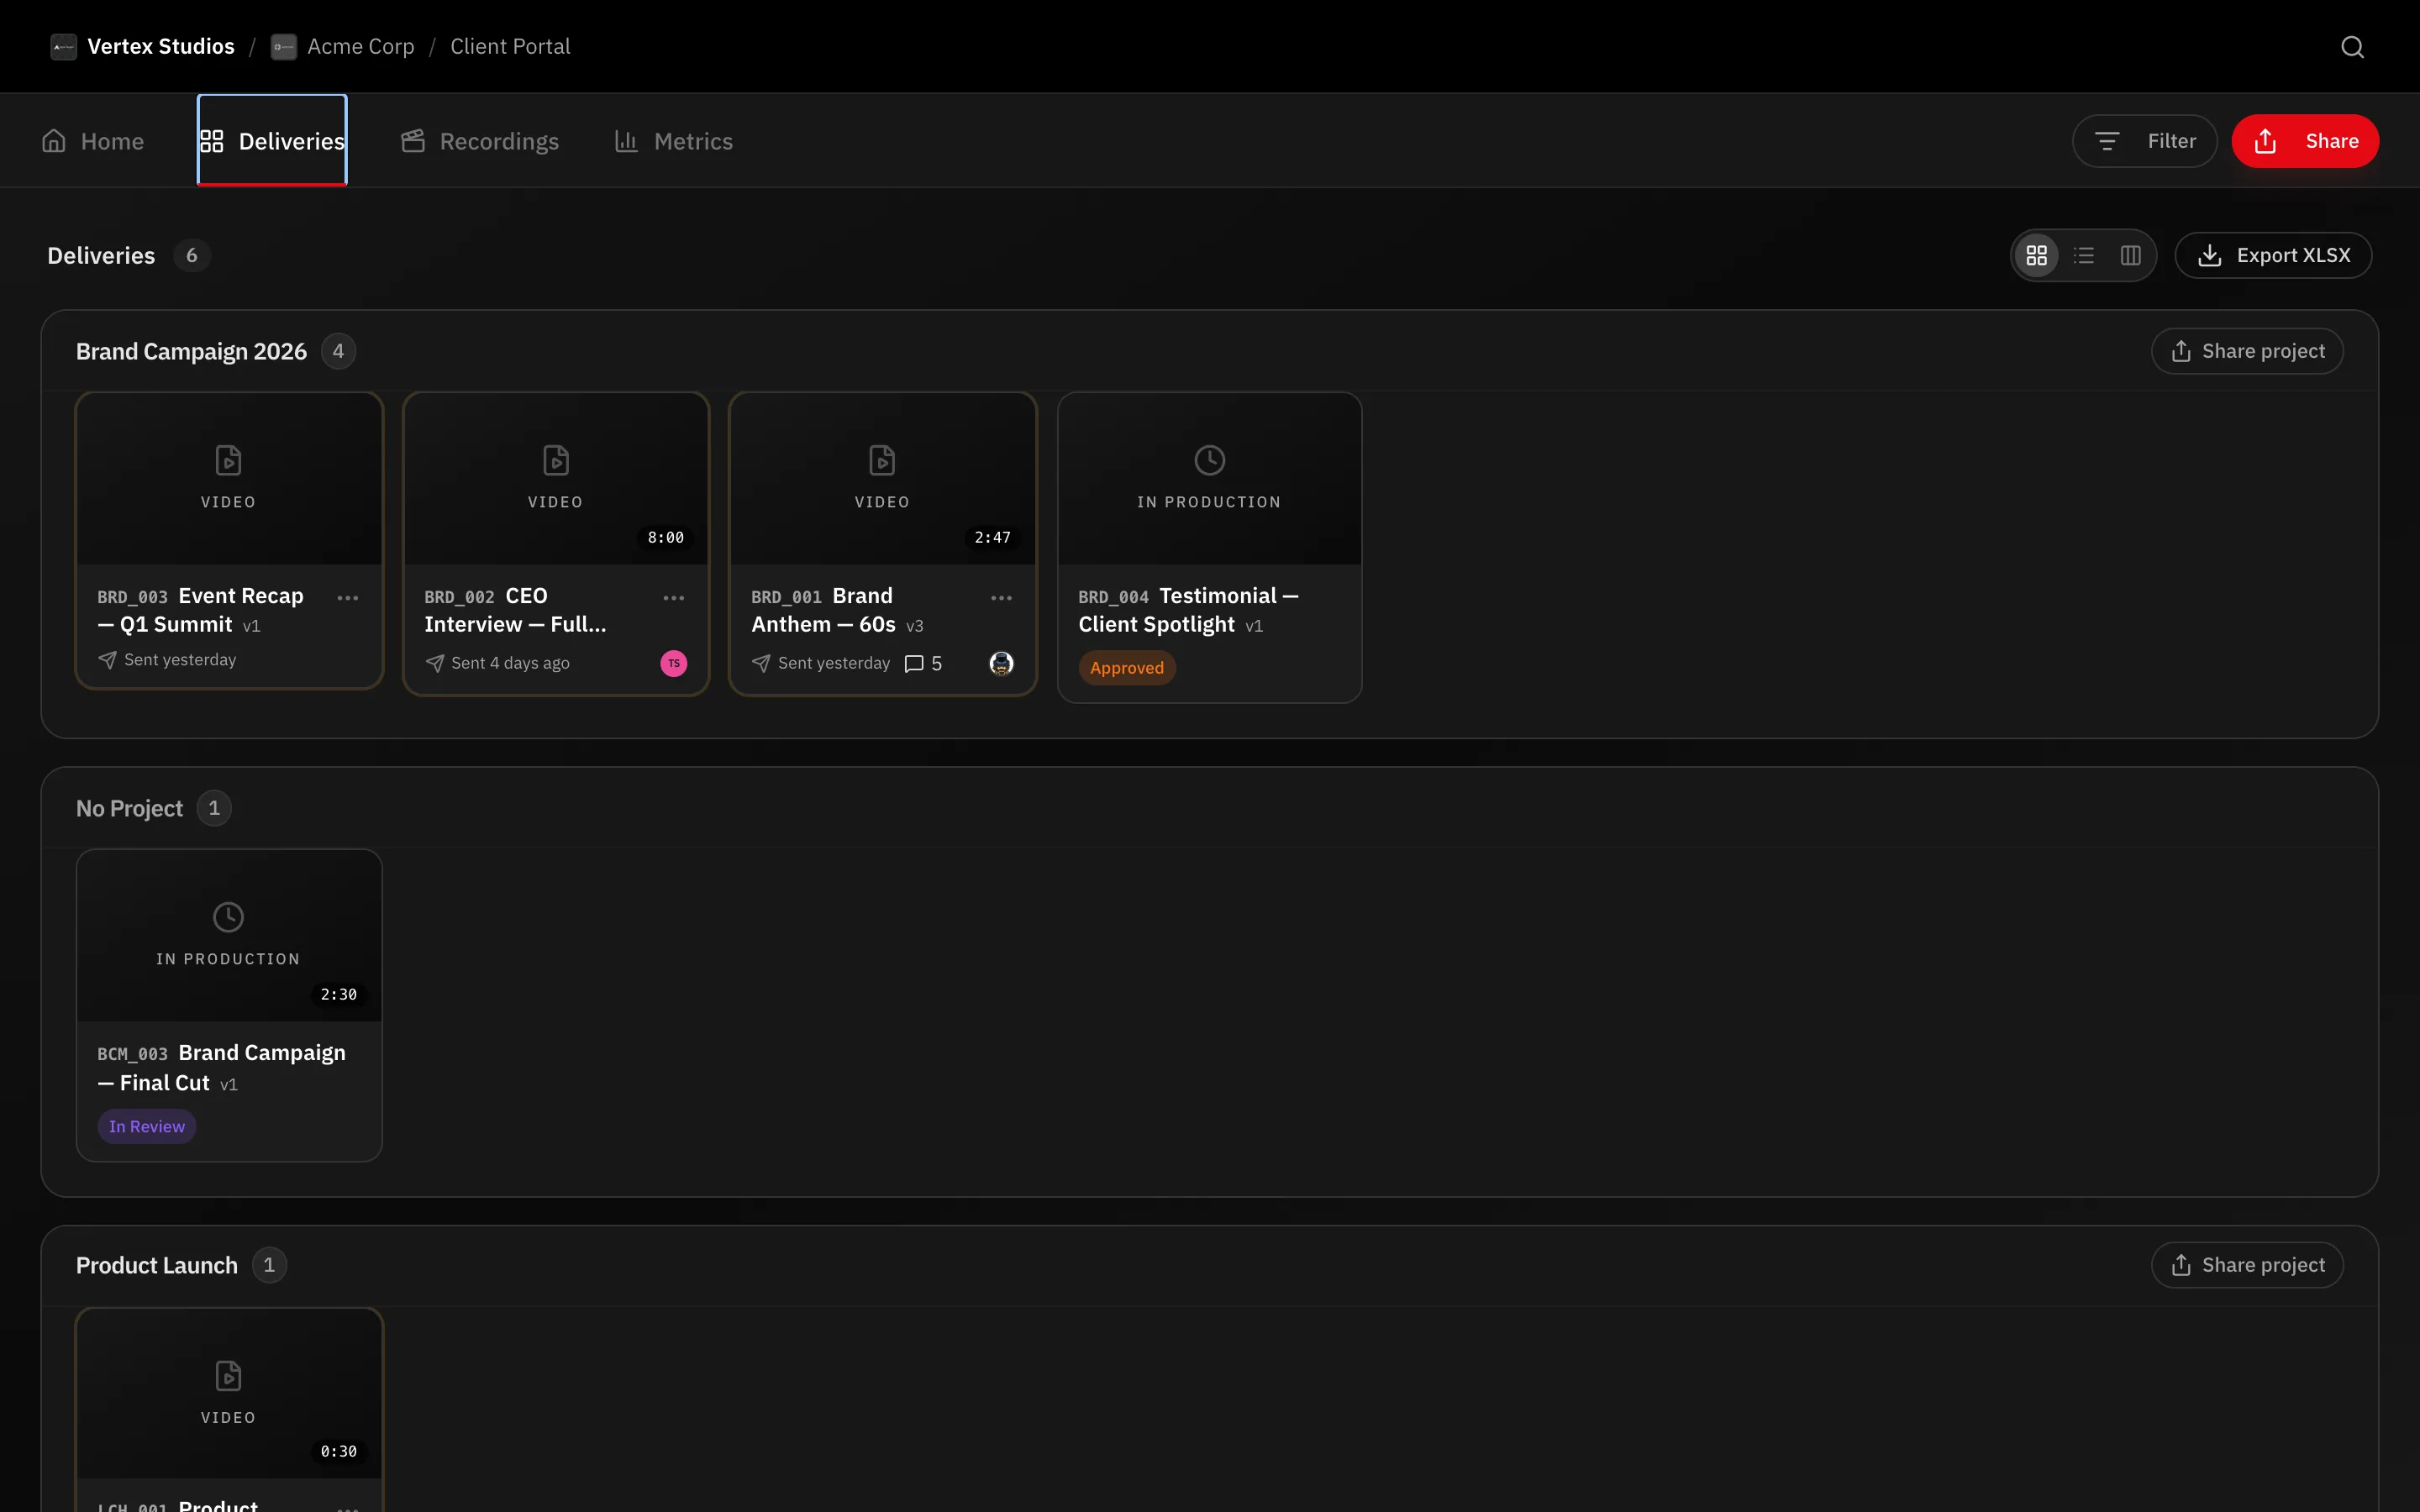Image resolution: width=2420 pixels, height=1512 pixels.
Task: Click the sent icon on Event Recap card
Action: click(107, 660)
